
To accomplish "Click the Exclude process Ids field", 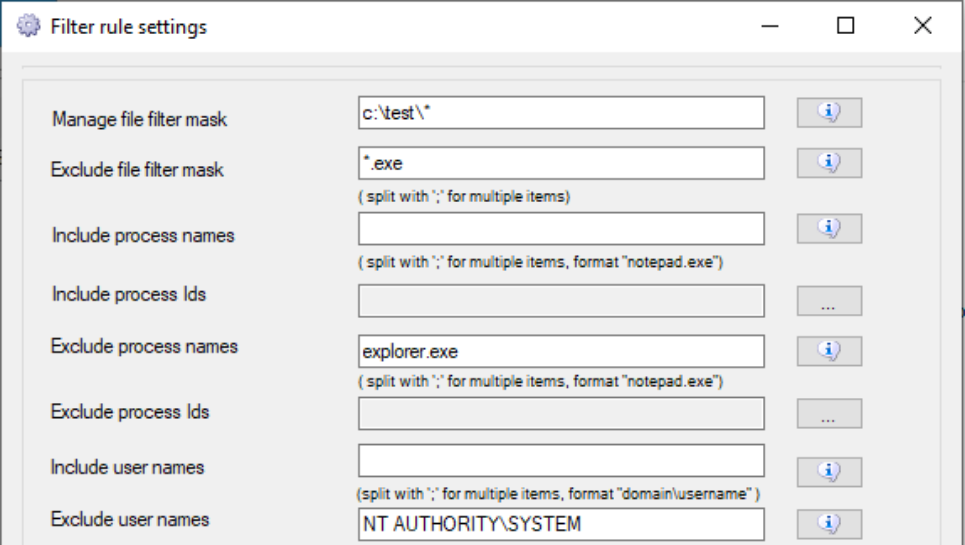I will click(x=561, y=413).
